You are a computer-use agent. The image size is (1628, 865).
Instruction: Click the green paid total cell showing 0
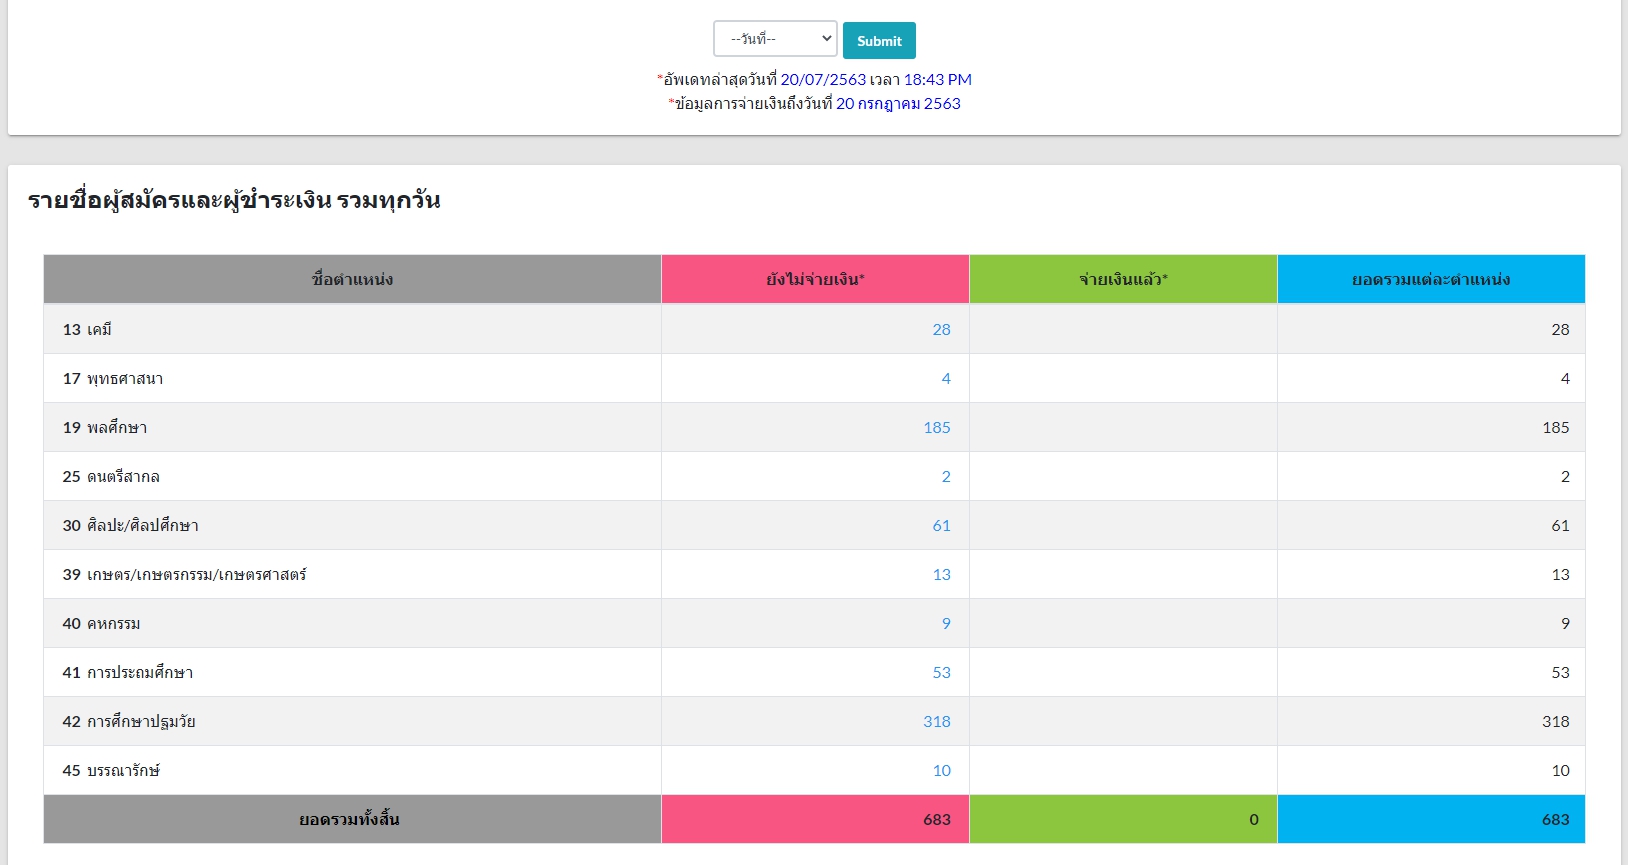(1123, 819)
